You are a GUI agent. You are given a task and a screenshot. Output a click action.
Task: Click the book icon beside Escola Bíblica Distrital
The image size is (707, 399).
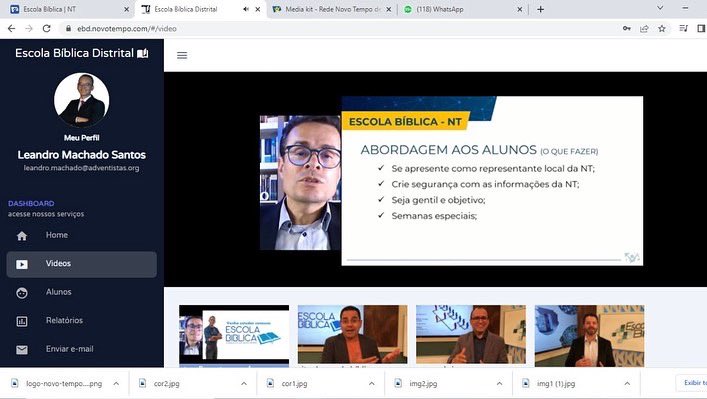point(142,53)
